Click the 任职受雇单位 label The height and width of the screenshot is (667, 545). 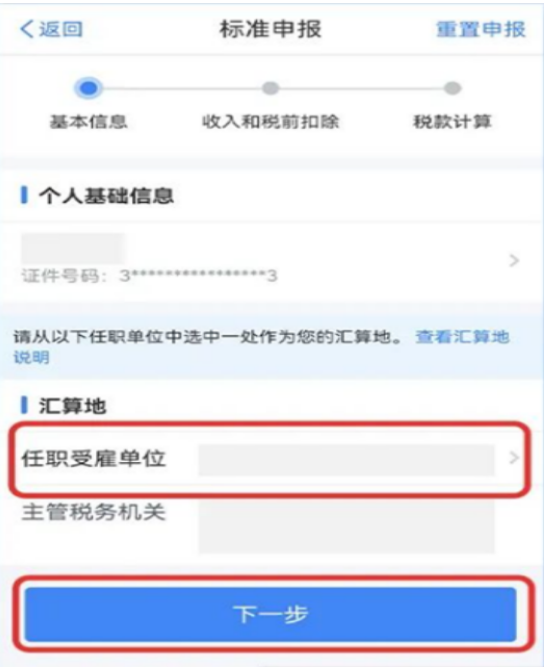coord(94,459)
